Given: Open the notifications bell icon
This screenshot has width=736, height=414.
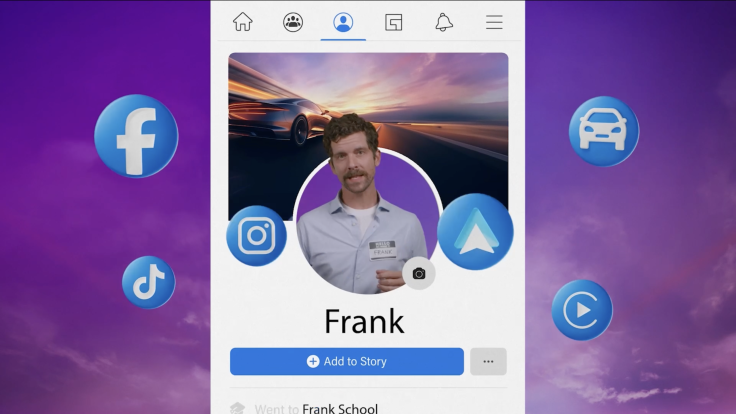Looking at the screenshot, I should [x=444, y=22].
